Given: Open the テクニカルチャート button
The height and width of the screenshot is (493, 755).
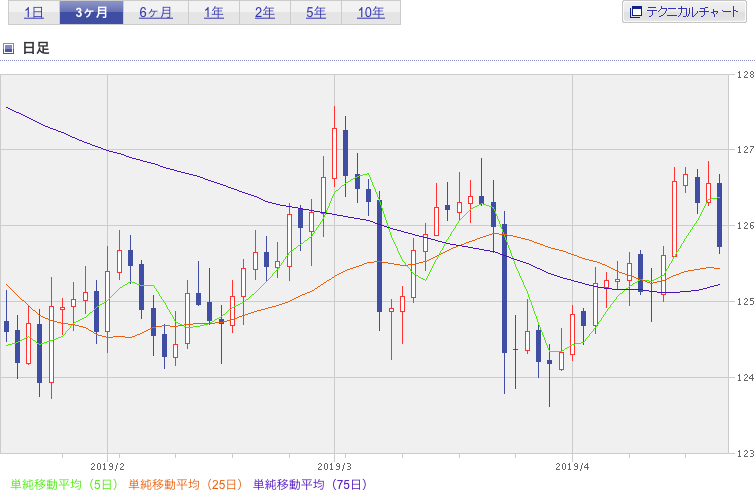Looking at the screenshot, I should (684, 12).
